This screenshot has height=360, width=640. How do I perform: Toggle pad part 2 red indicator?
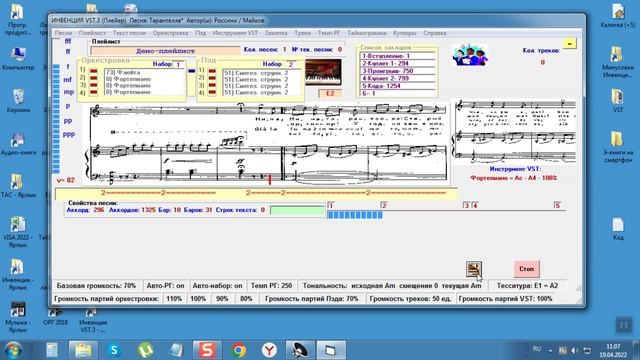[x=212, y=78]
